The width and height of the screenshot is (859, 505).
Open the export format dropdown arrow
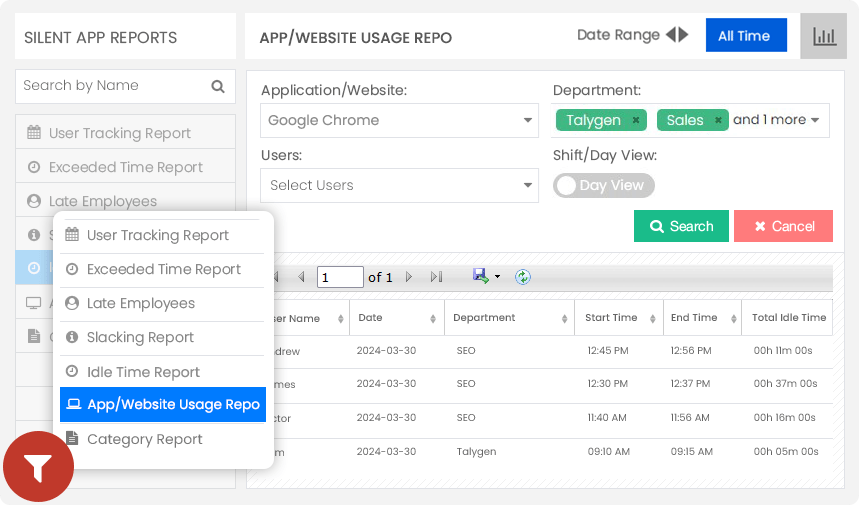[x=497, y=277]
